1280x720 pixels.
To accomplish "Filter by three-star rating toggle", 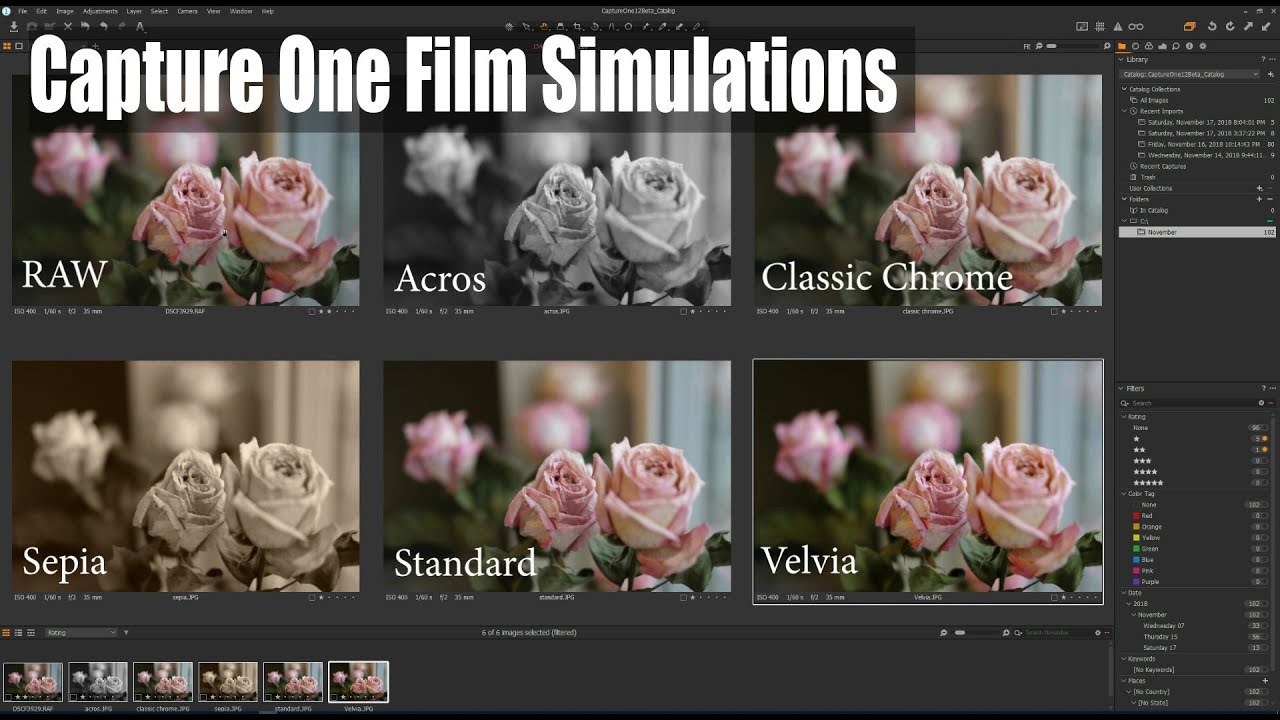I will pos(1264,461).
